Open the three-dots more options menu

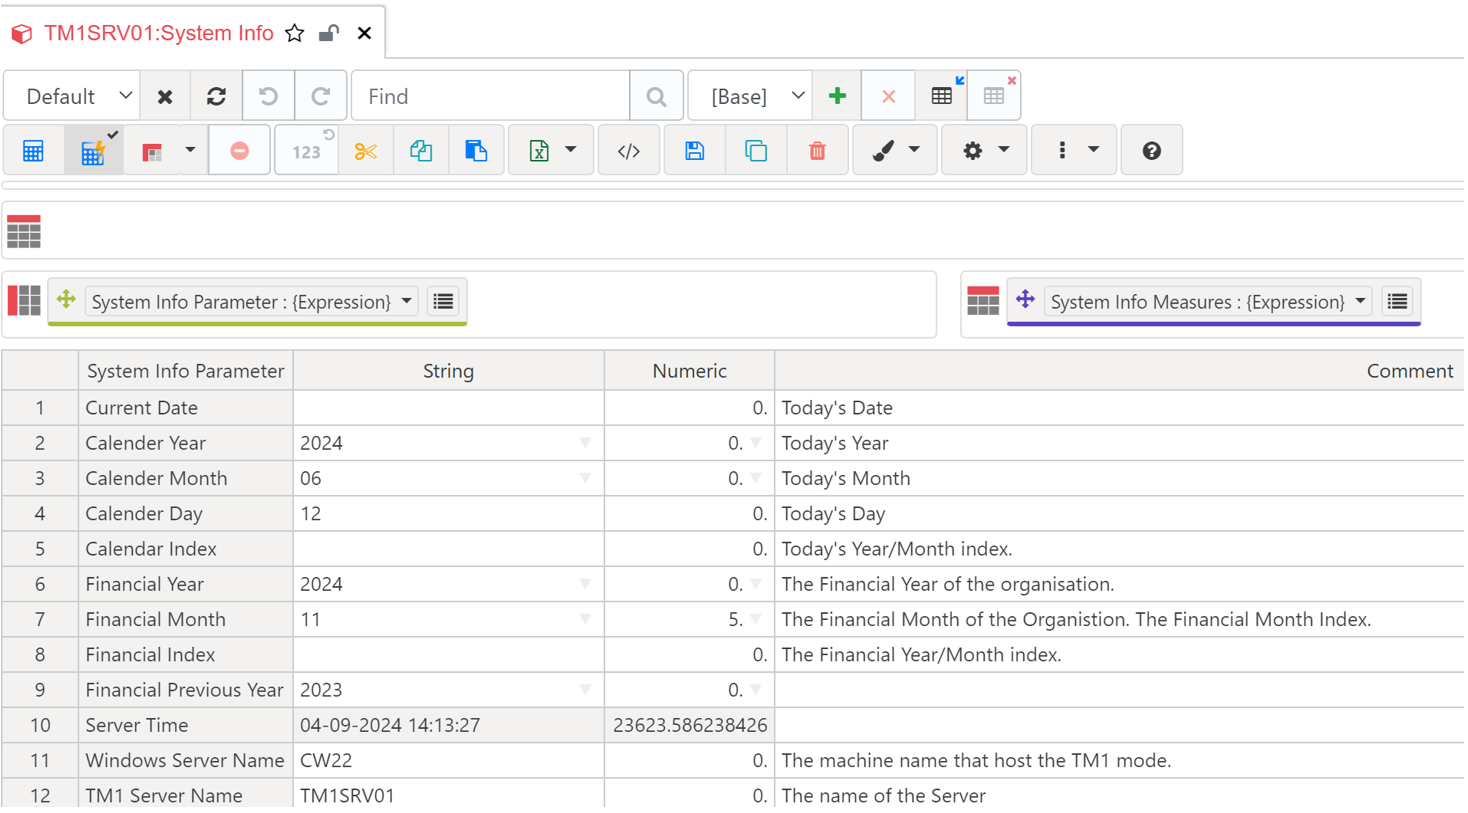tap(1073, 151)
